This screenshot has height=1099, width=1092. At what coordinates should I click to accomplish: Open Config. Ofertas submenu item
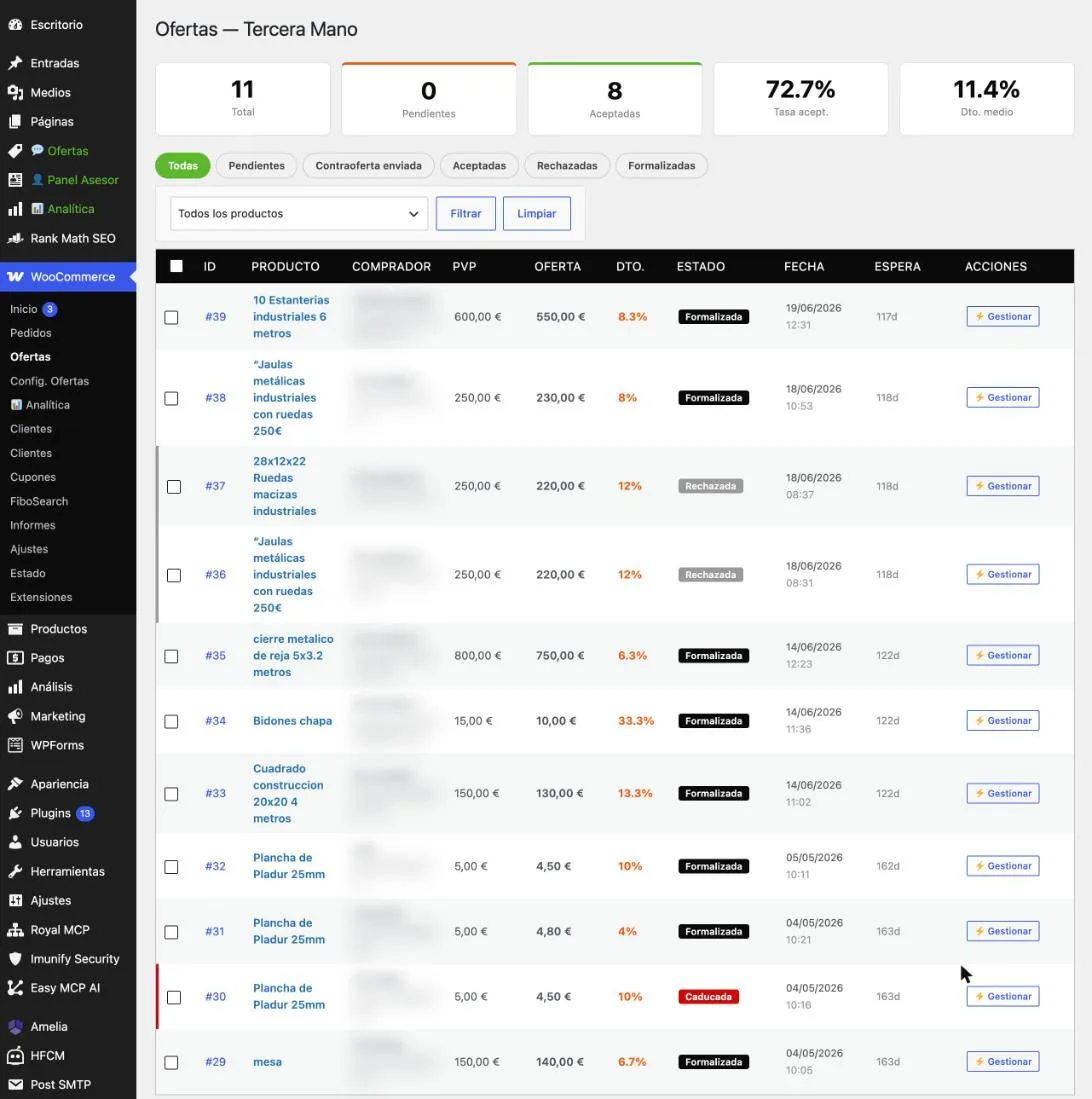pos(49,381)
